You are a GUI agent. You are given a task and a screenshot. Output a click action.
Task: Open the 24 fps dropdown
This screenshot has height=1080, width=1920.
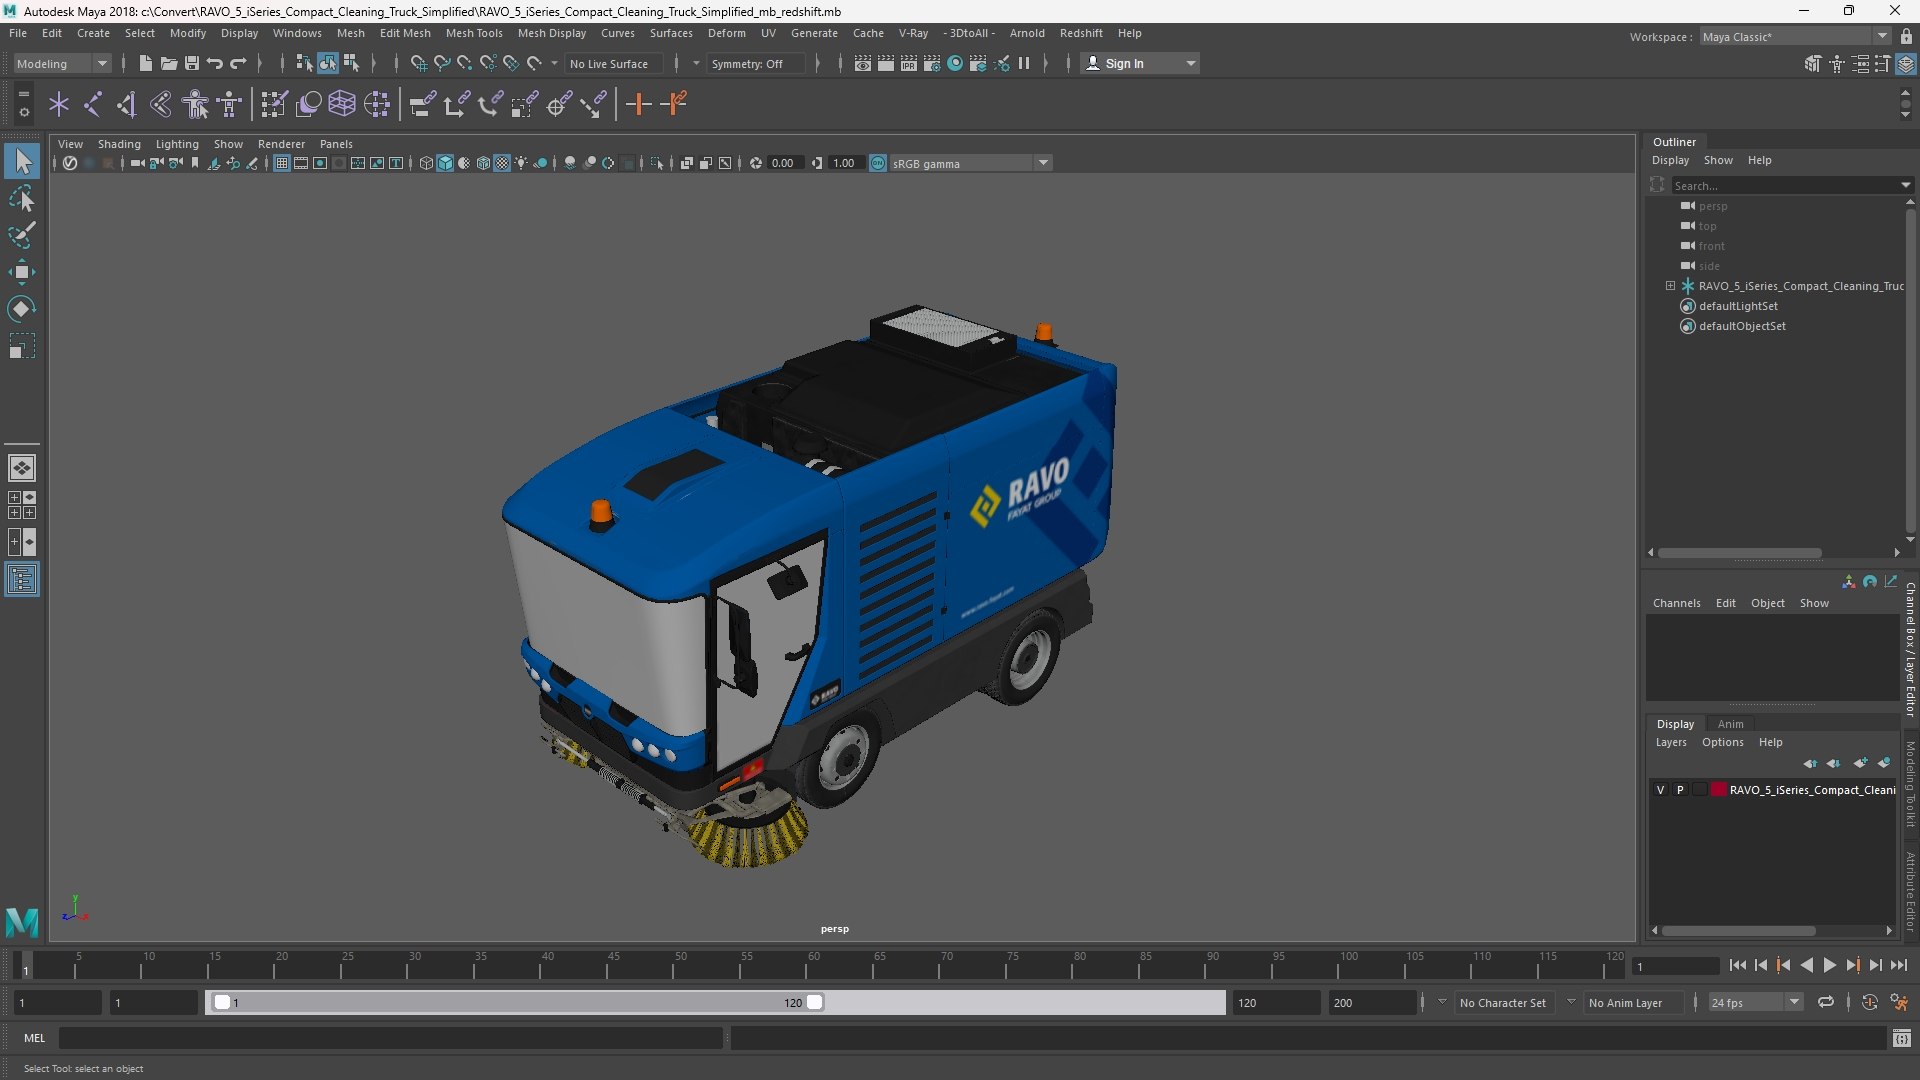pyautogui.click(x=1755, y=1002)
